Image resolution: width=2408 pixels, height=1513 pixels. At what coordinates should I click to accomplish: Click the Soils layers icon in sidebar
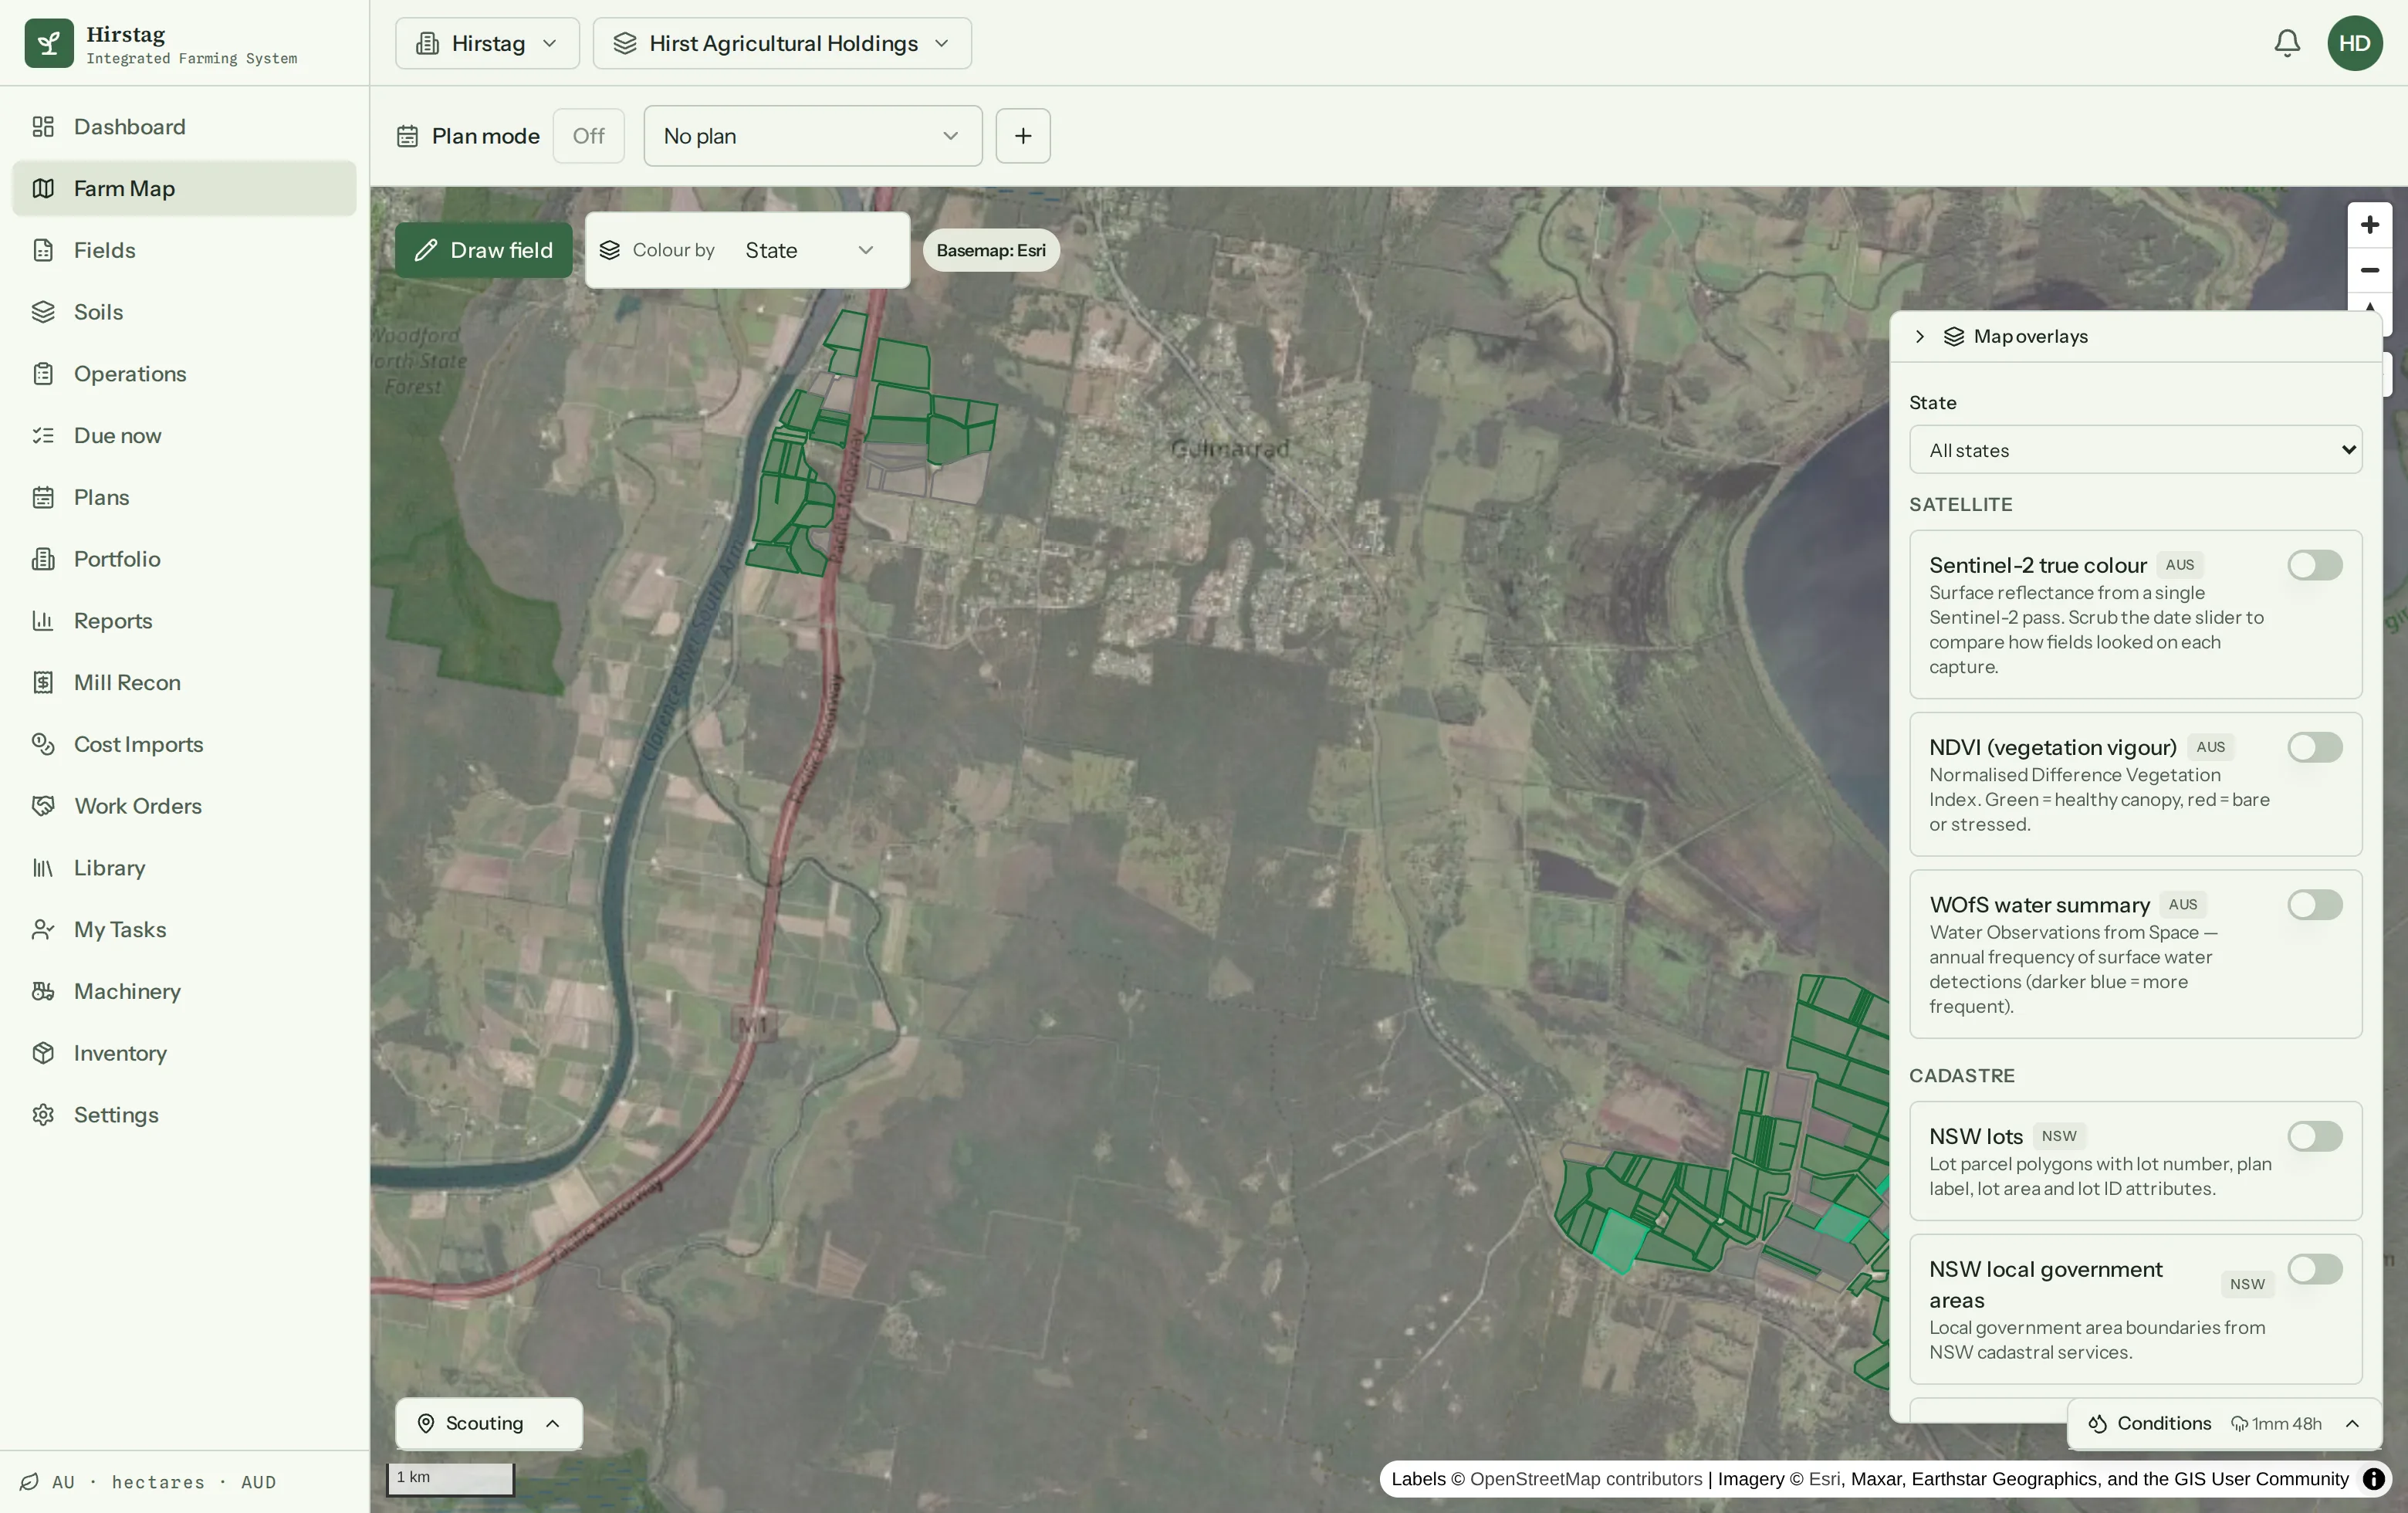coord(43,312)
